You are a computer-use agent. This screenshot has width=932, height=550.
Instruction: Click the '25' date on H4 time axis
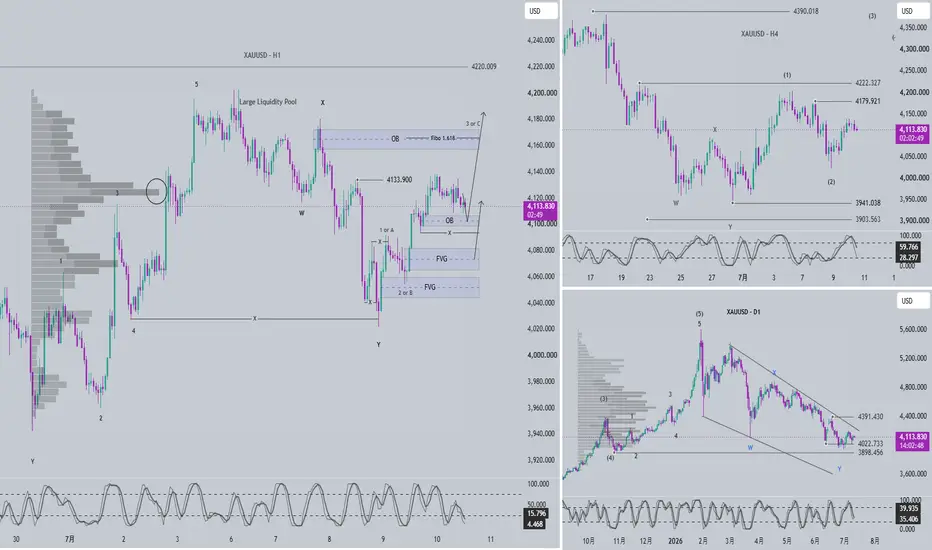681,278
